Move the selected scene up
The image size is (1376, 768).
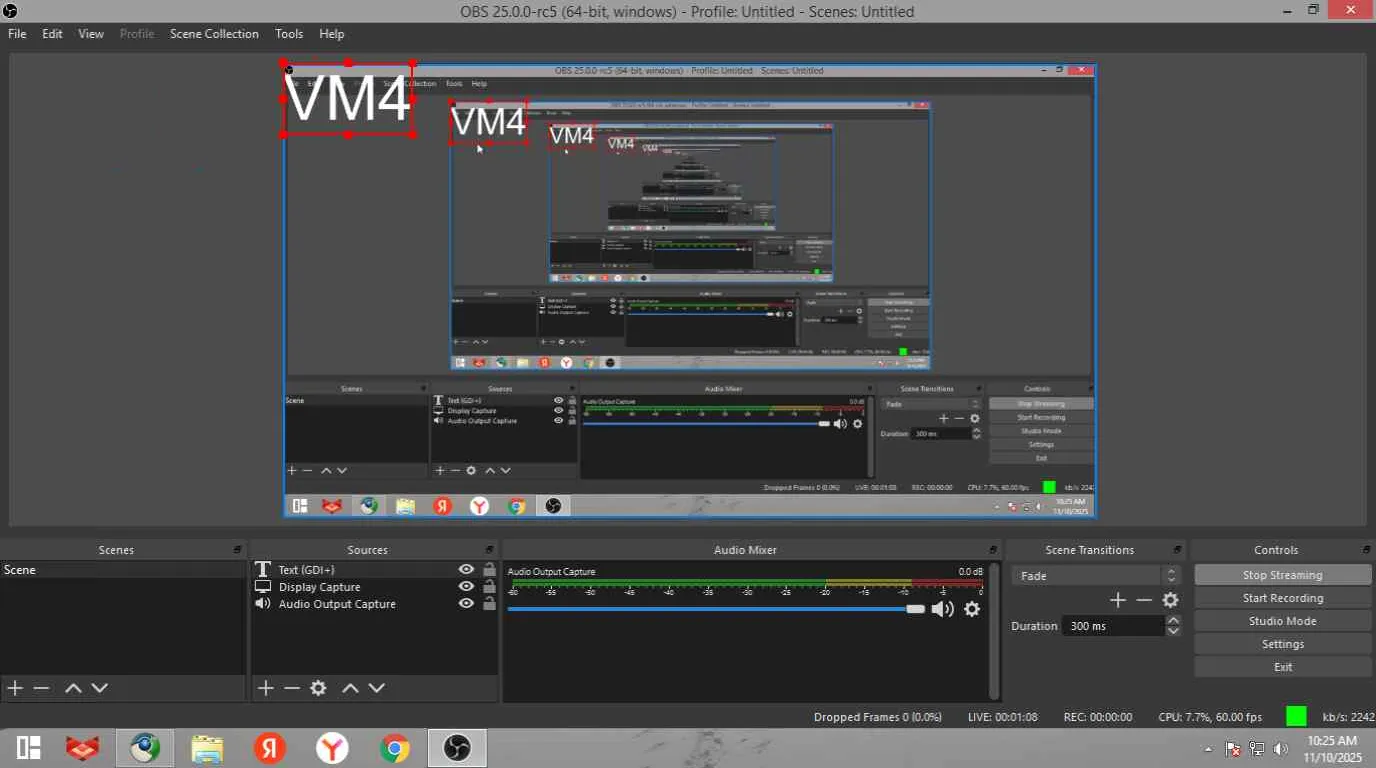[73, 688]
